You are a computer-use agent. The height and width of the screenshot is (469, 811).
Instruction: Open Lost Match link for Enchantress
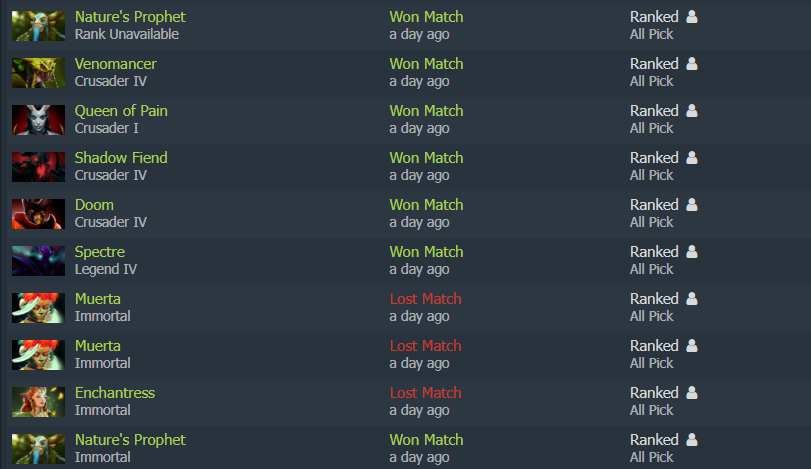coord(425,393)
